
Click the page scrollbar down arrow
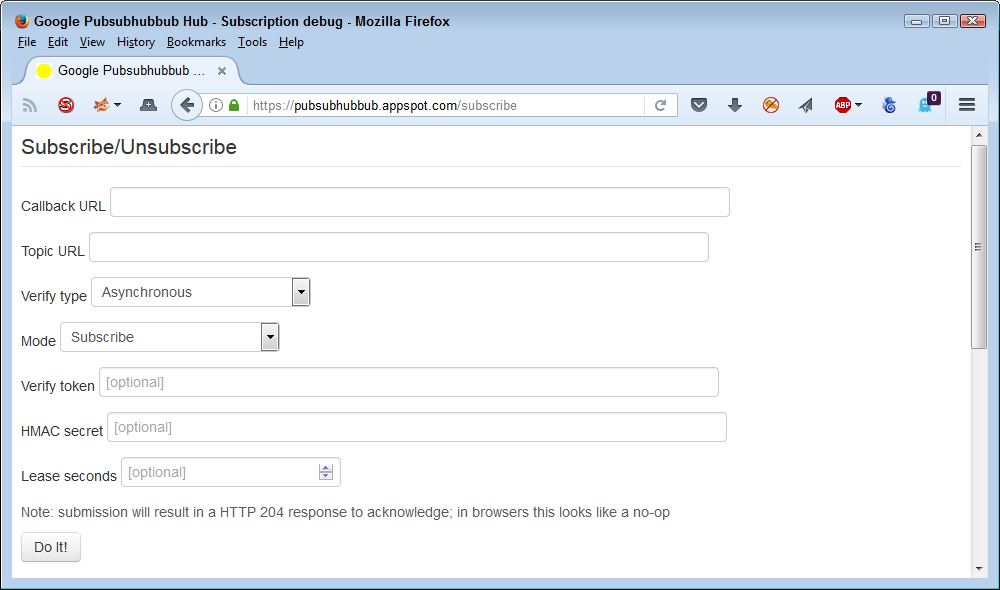tap(979, 569)
